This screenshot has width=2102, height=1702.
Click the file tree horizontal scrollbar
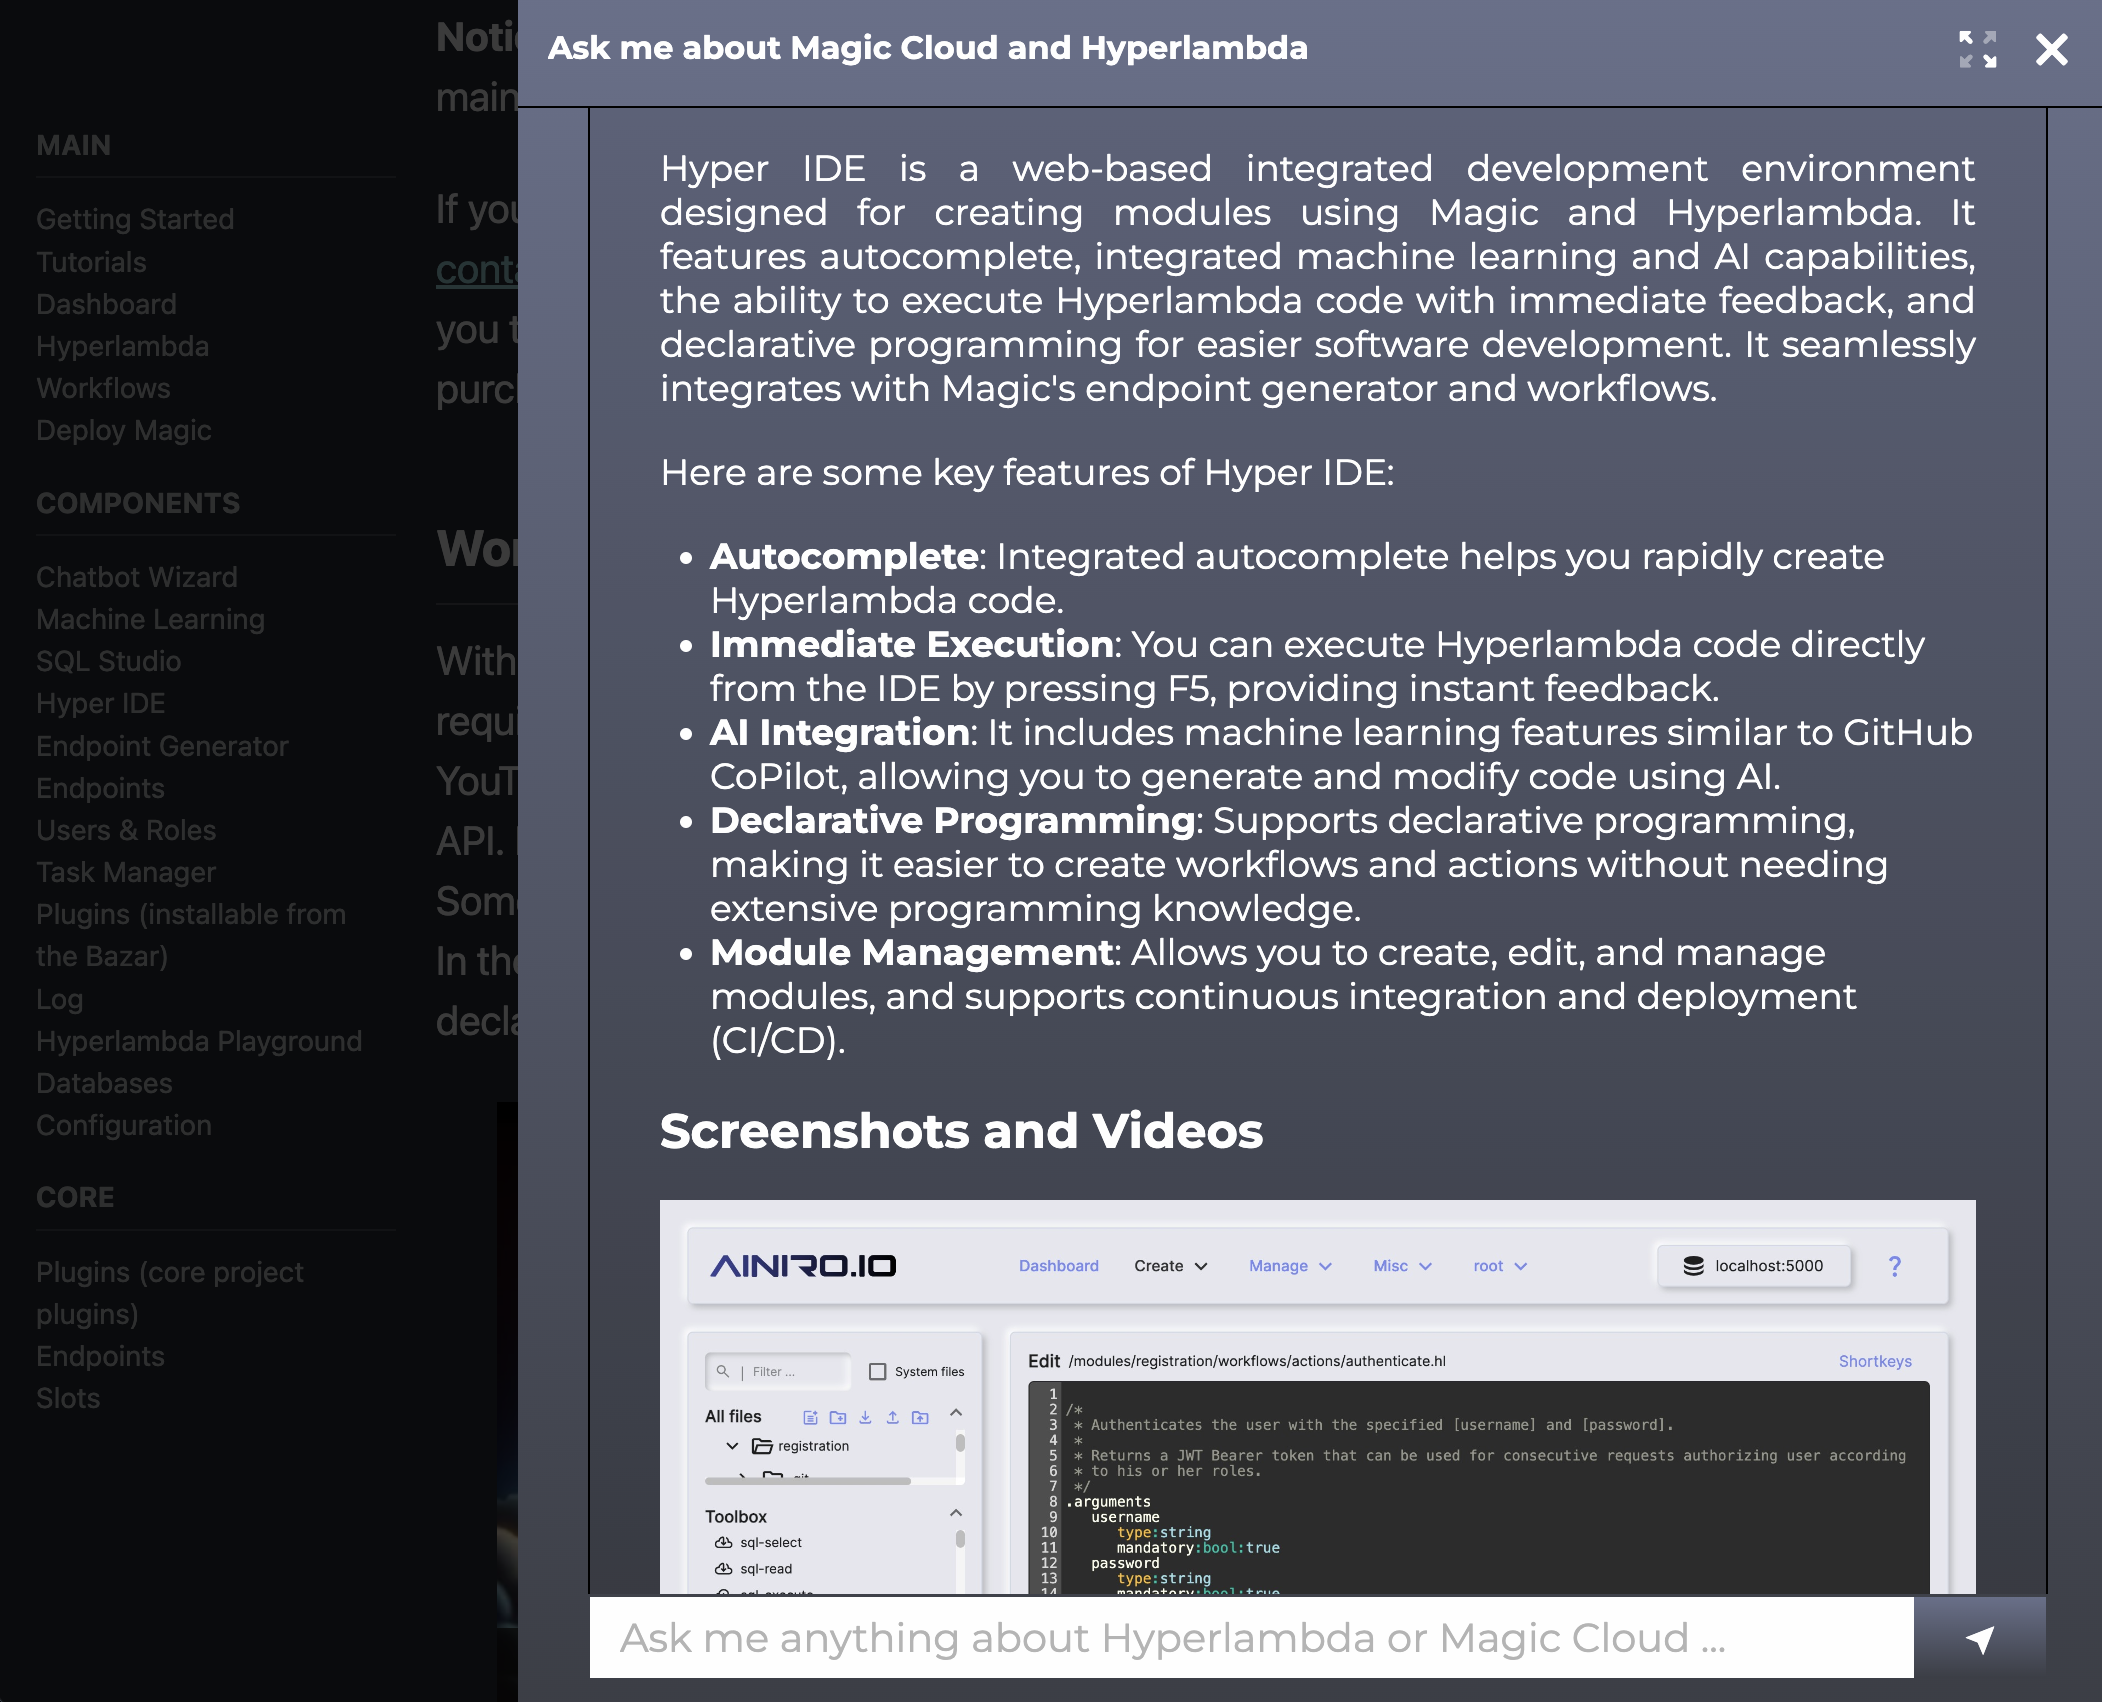pos(808,1481)
